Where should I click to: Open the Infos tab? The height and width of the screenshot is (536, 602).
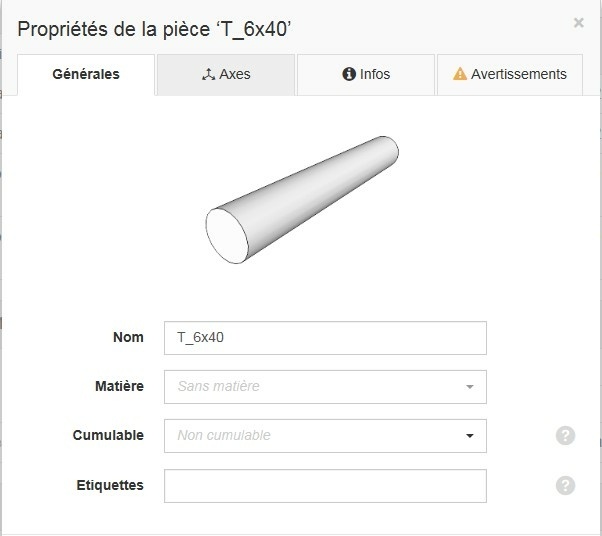coord(366,74)
